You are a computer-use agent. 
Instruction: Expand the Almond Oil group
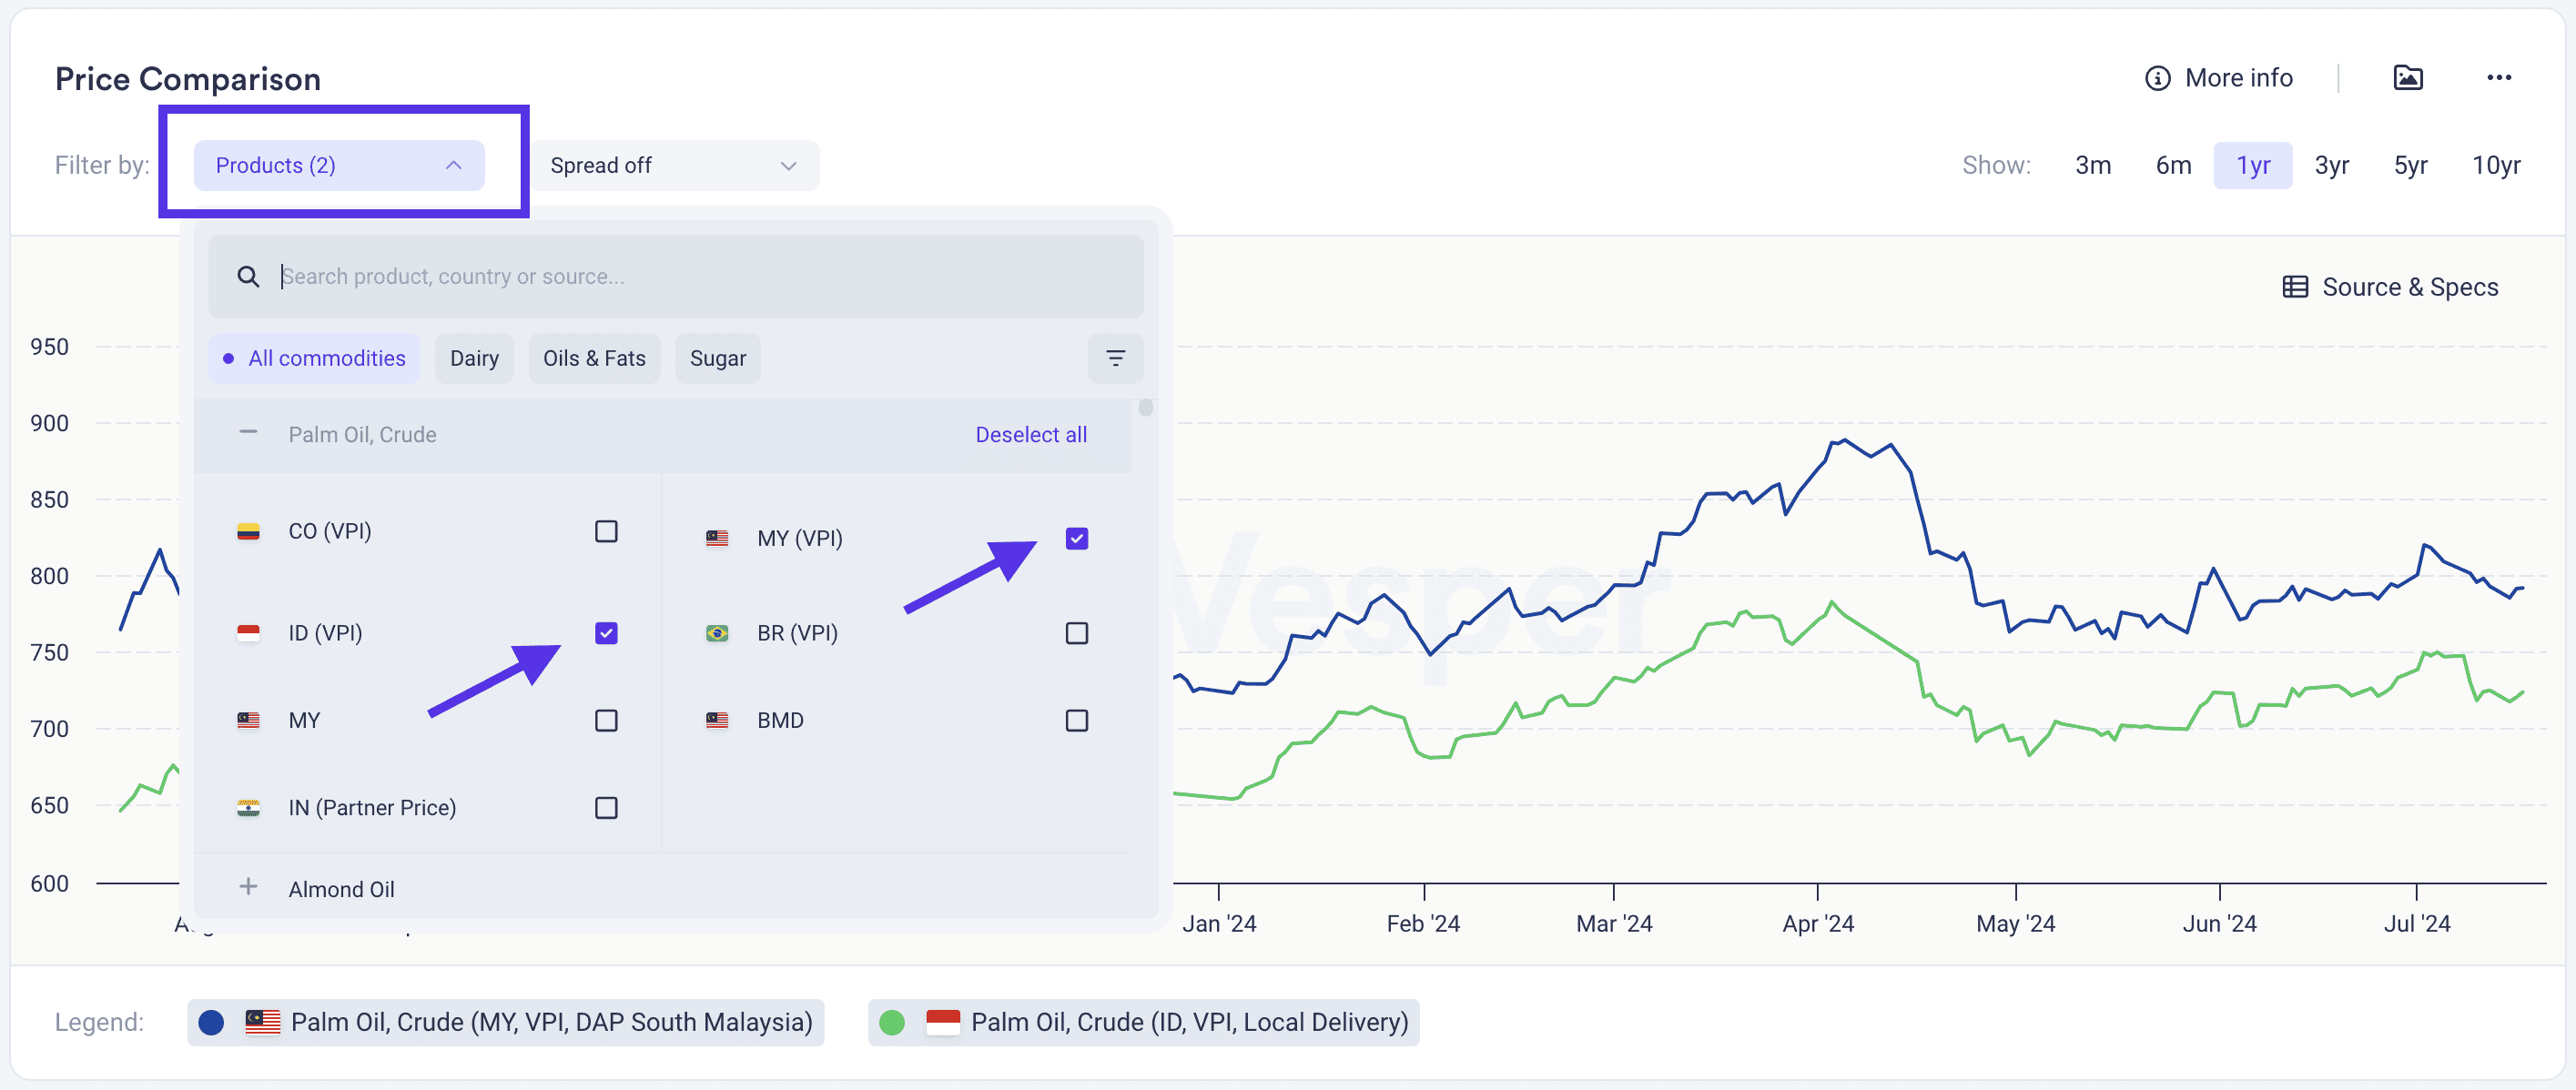[x=248, y=887]
